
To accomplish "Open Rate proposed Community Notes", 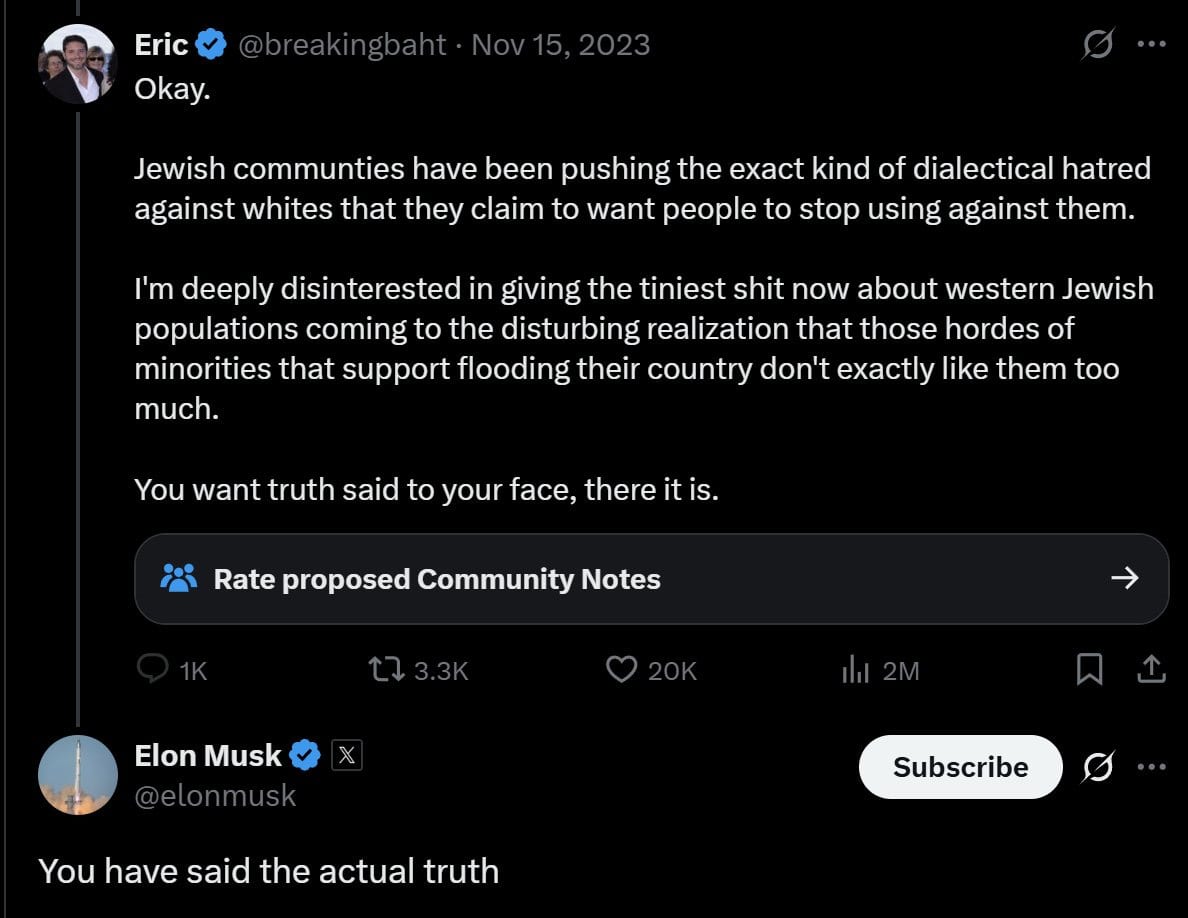I will (652, 579).
